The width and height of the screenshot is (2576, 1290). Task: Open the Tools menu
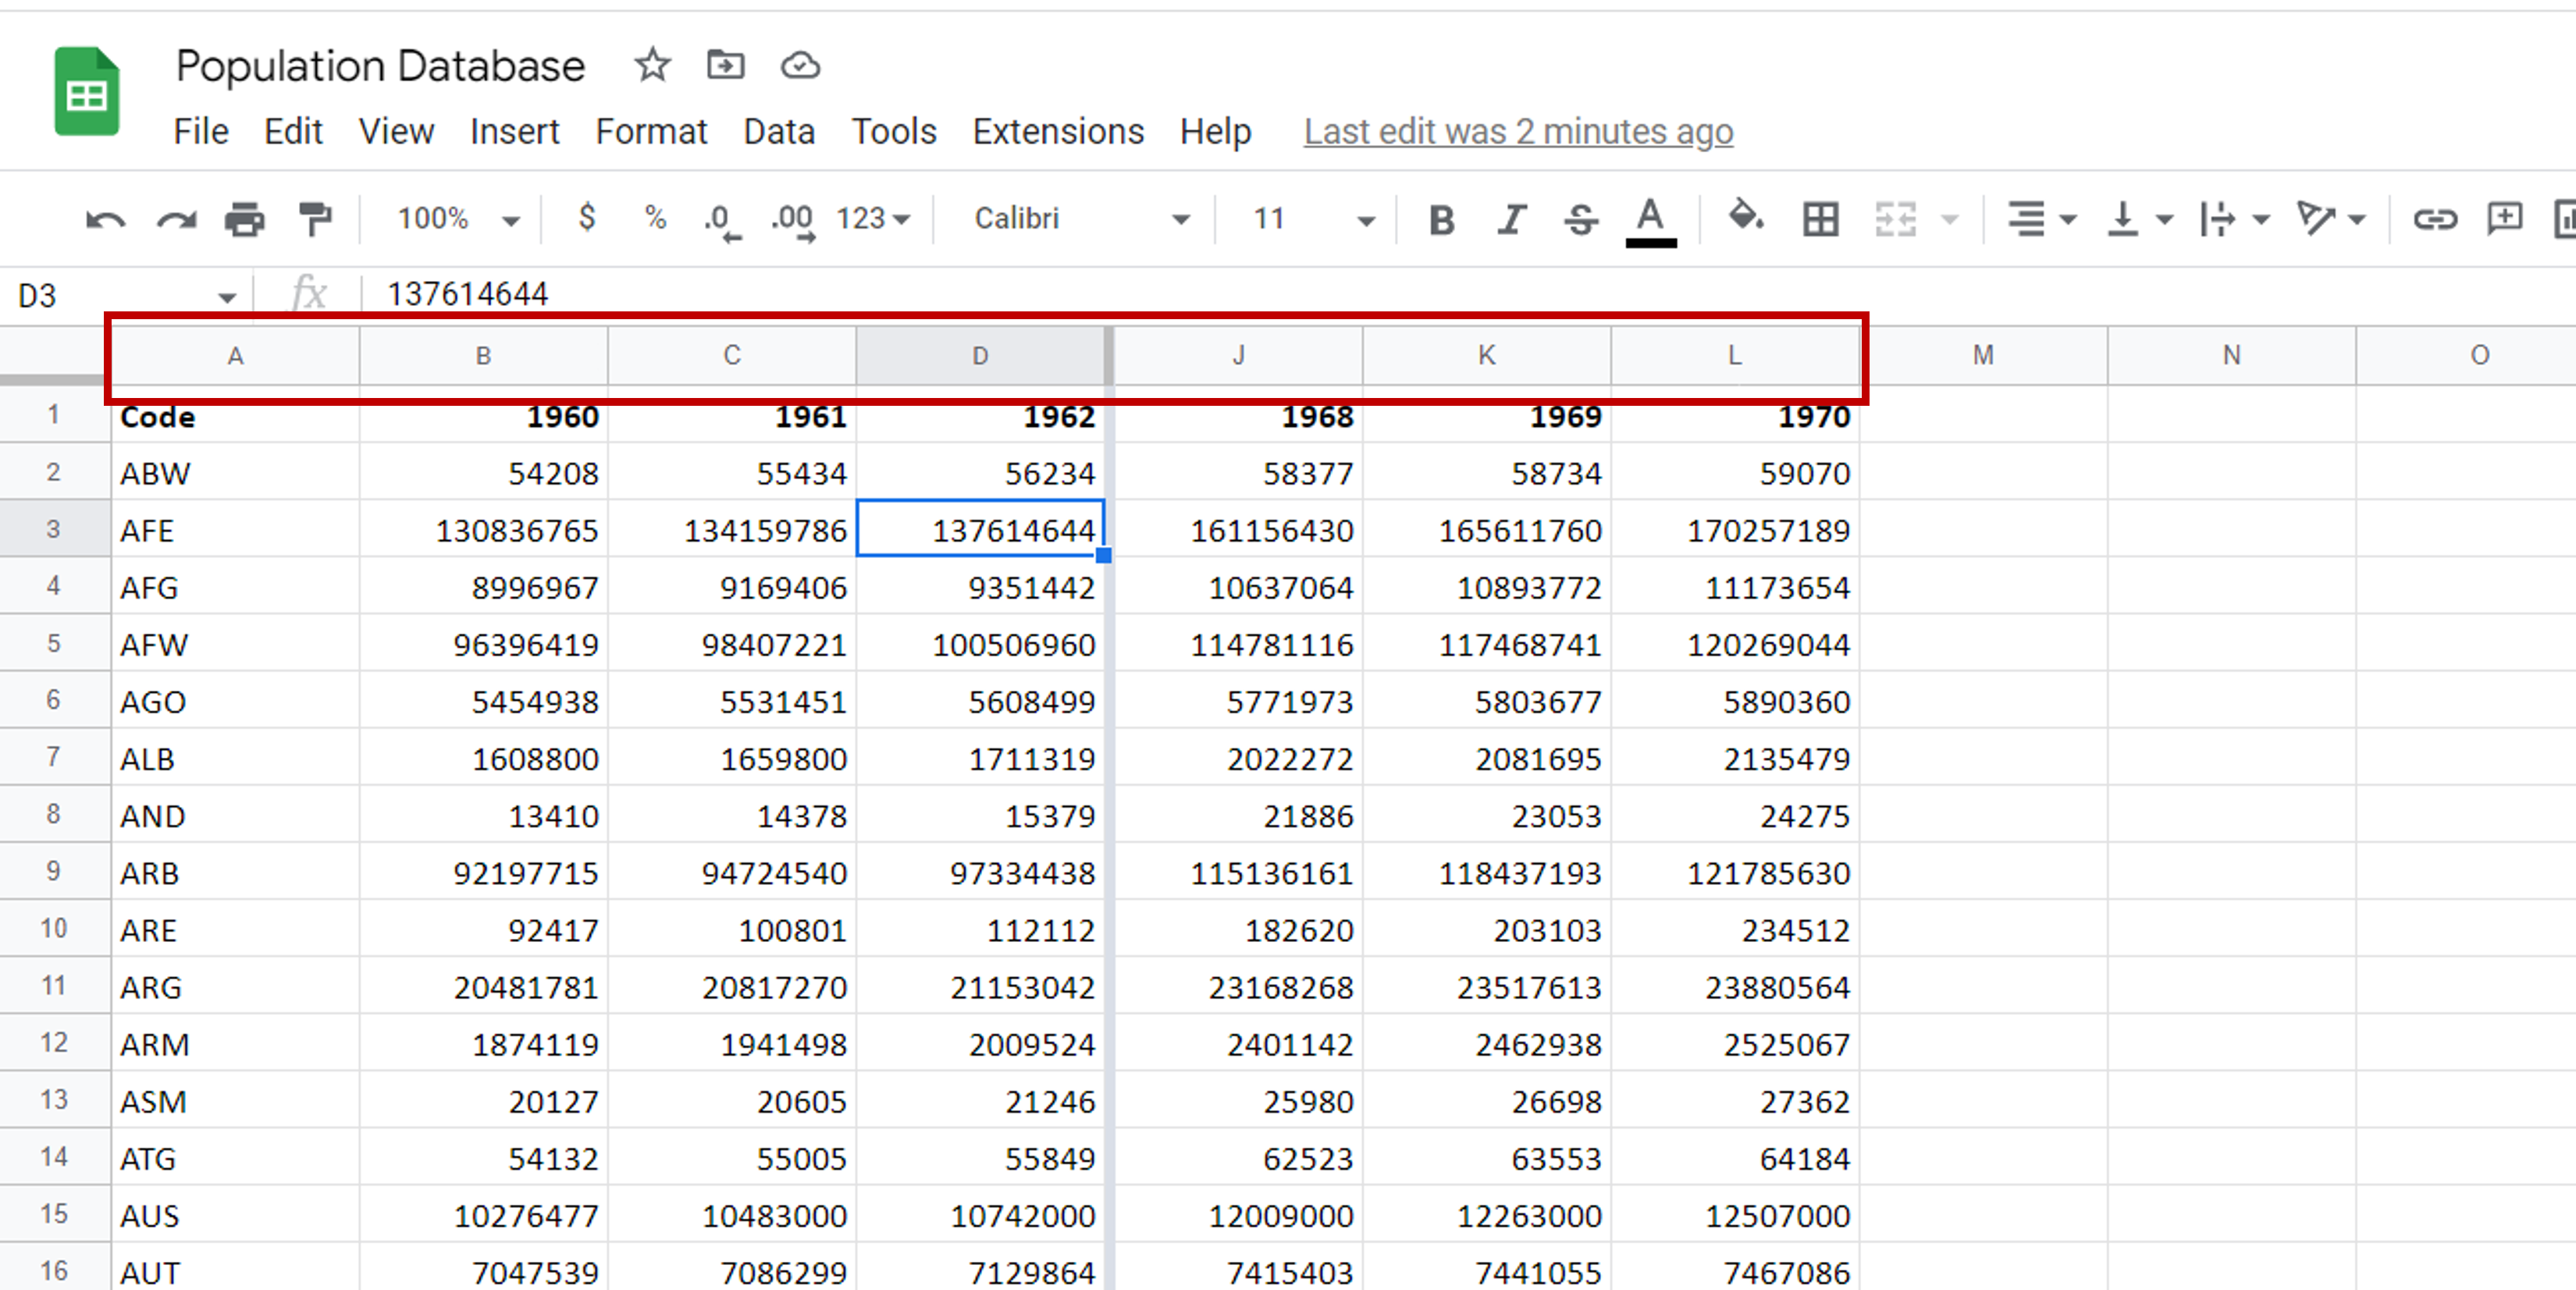pos(894,131)
